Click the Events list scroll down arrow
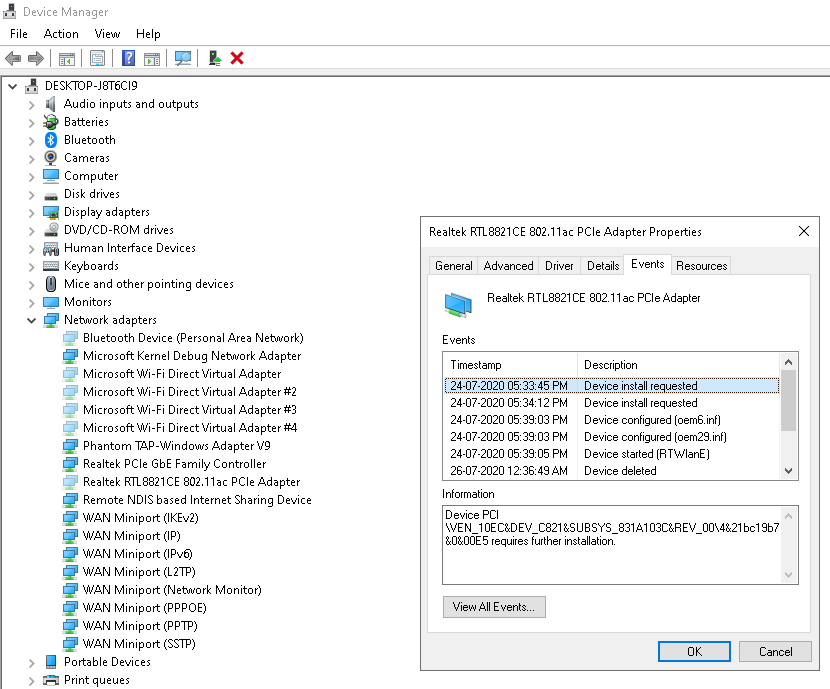Screen dimensions: 830x689 [788, 470]
